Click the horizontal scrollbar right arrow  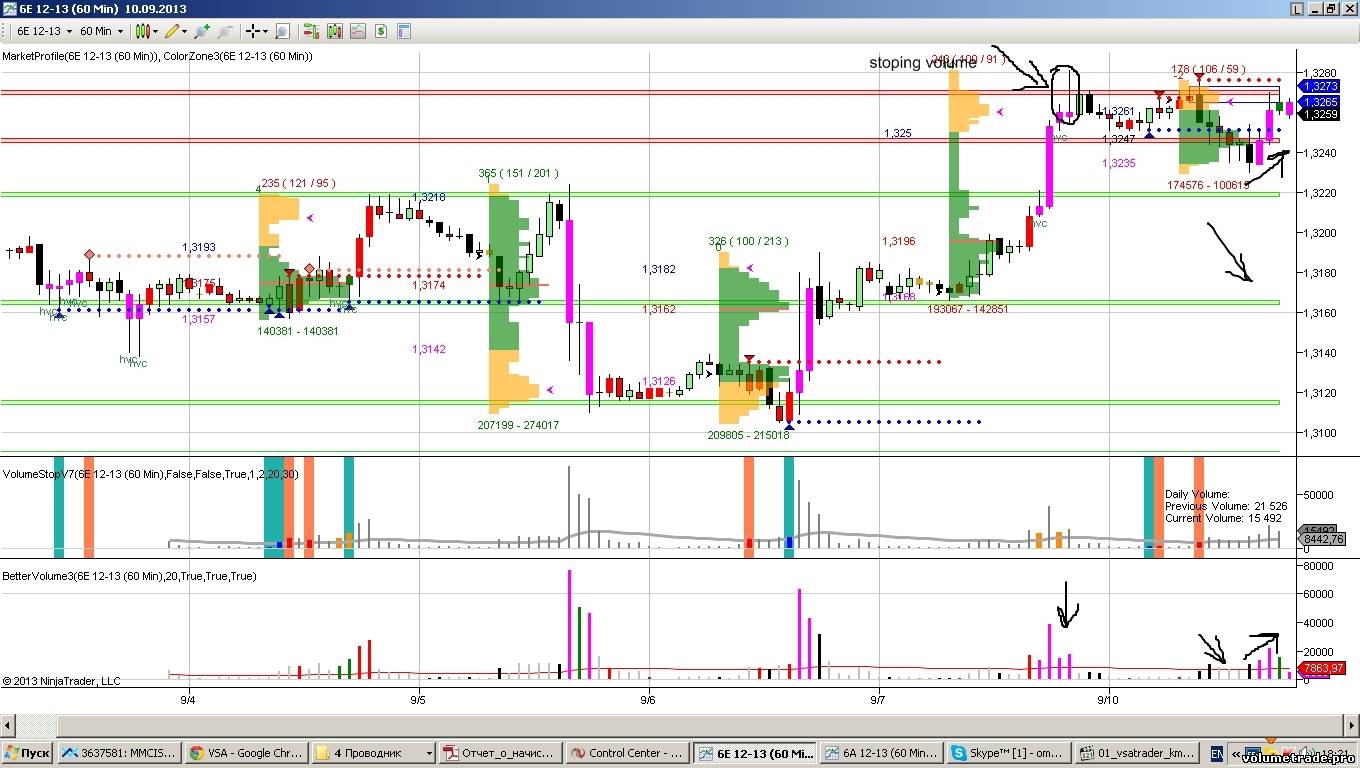[1351, 724]
